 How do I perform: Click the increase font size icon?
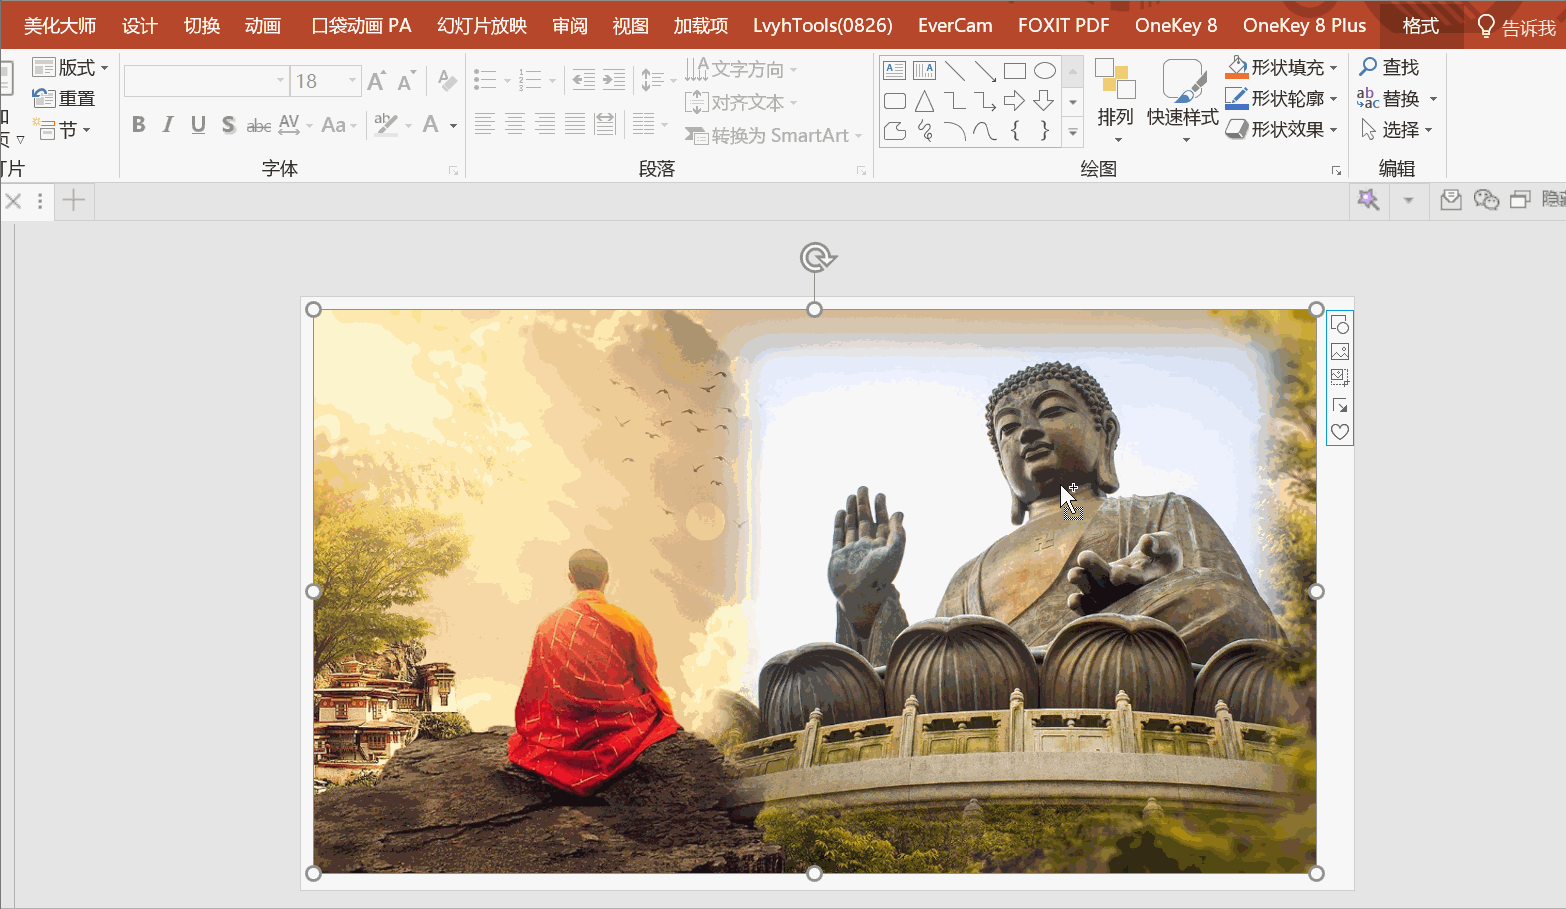[x=377, y=81]
